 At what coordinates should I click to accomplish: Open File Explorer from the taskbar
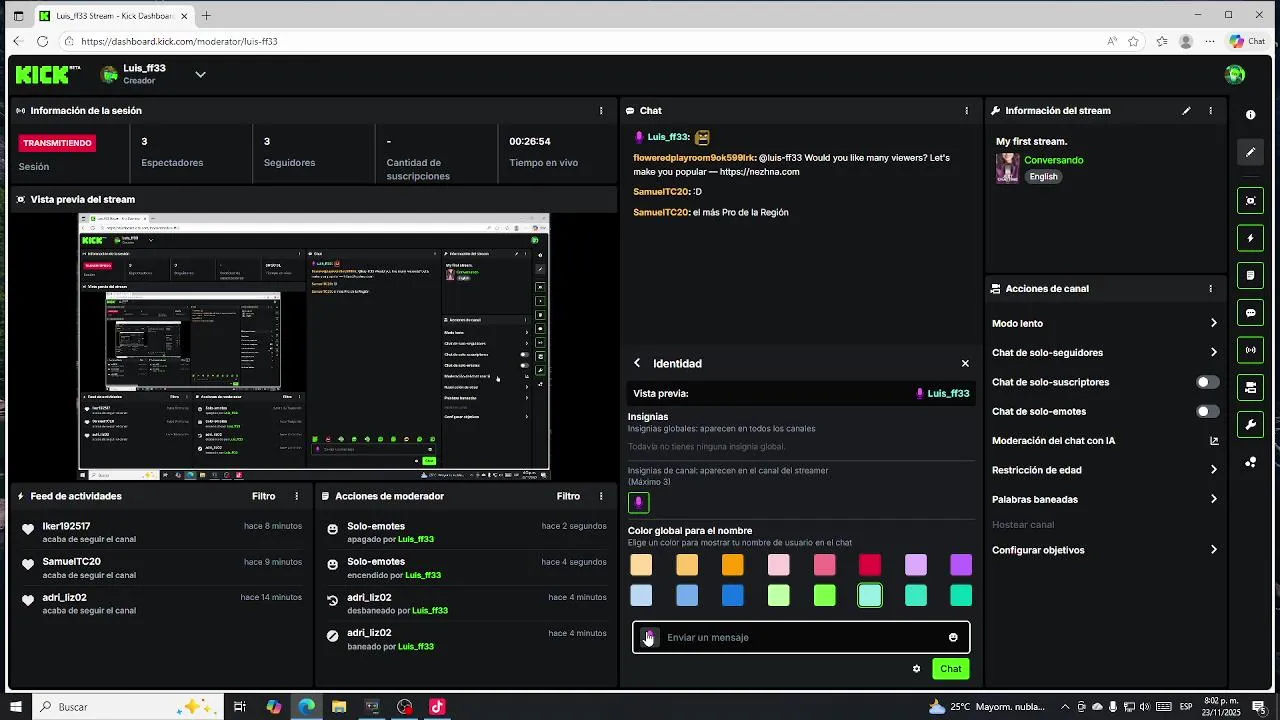(339, 707)
